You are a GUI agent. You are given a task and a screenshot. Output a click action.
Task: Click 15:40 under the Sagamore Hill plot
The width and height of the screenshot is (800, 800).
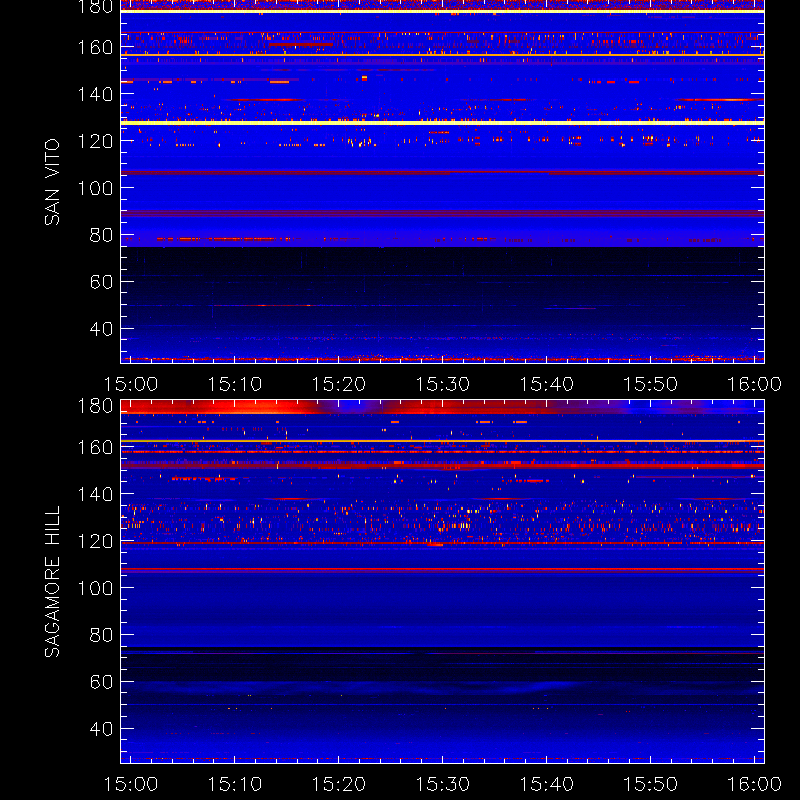click(x=546, y=784)
